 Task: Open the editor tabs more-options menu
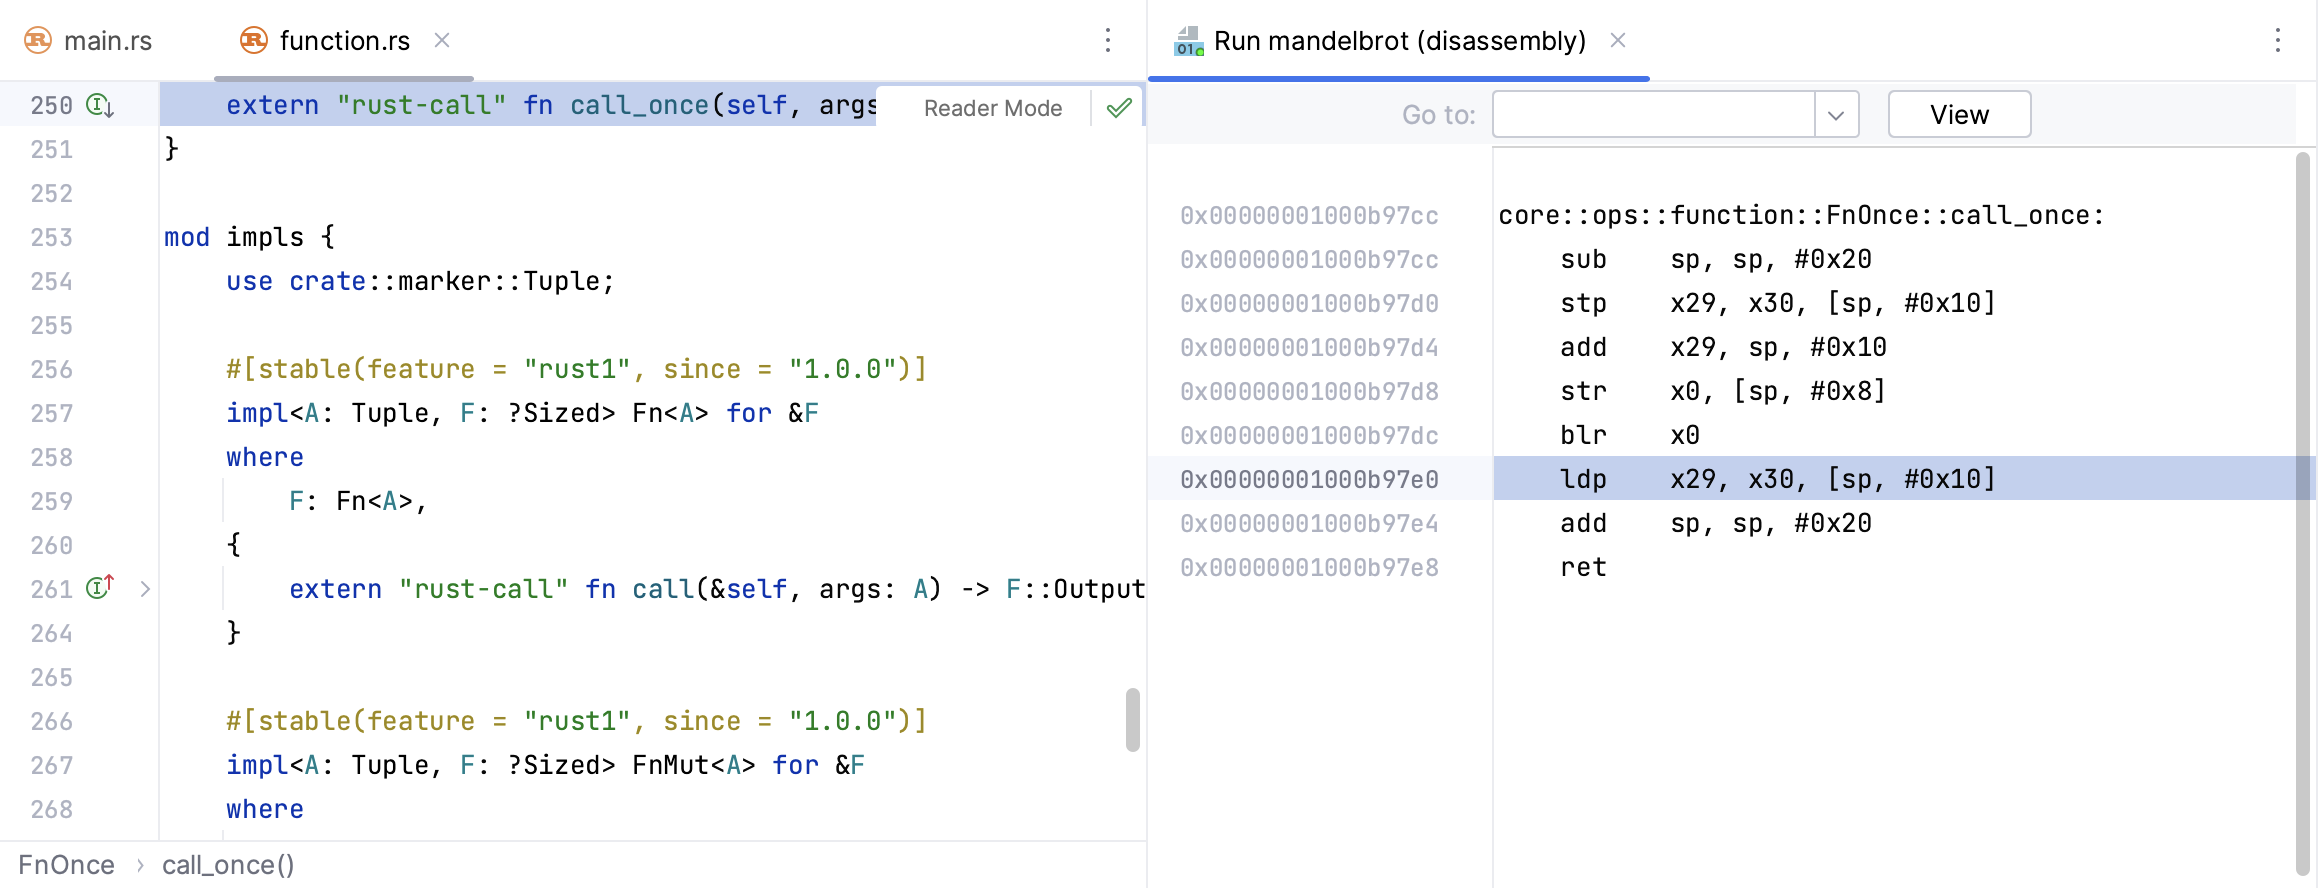point(1107,40)
